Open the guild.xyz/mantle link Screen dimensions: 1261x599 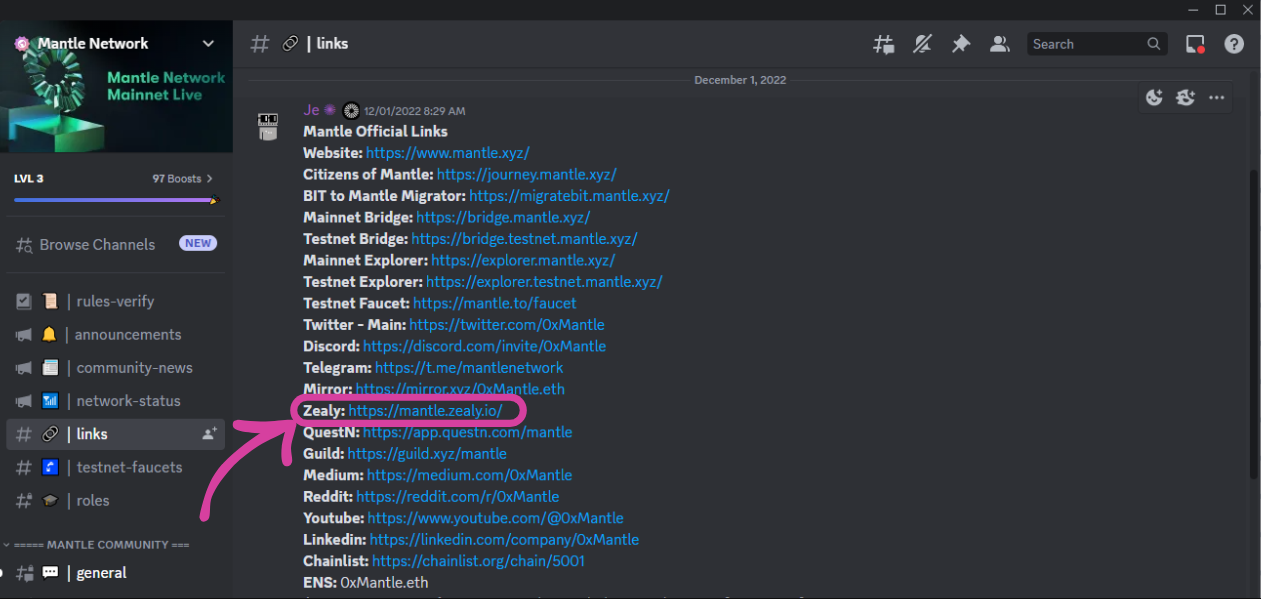point(427,454)
